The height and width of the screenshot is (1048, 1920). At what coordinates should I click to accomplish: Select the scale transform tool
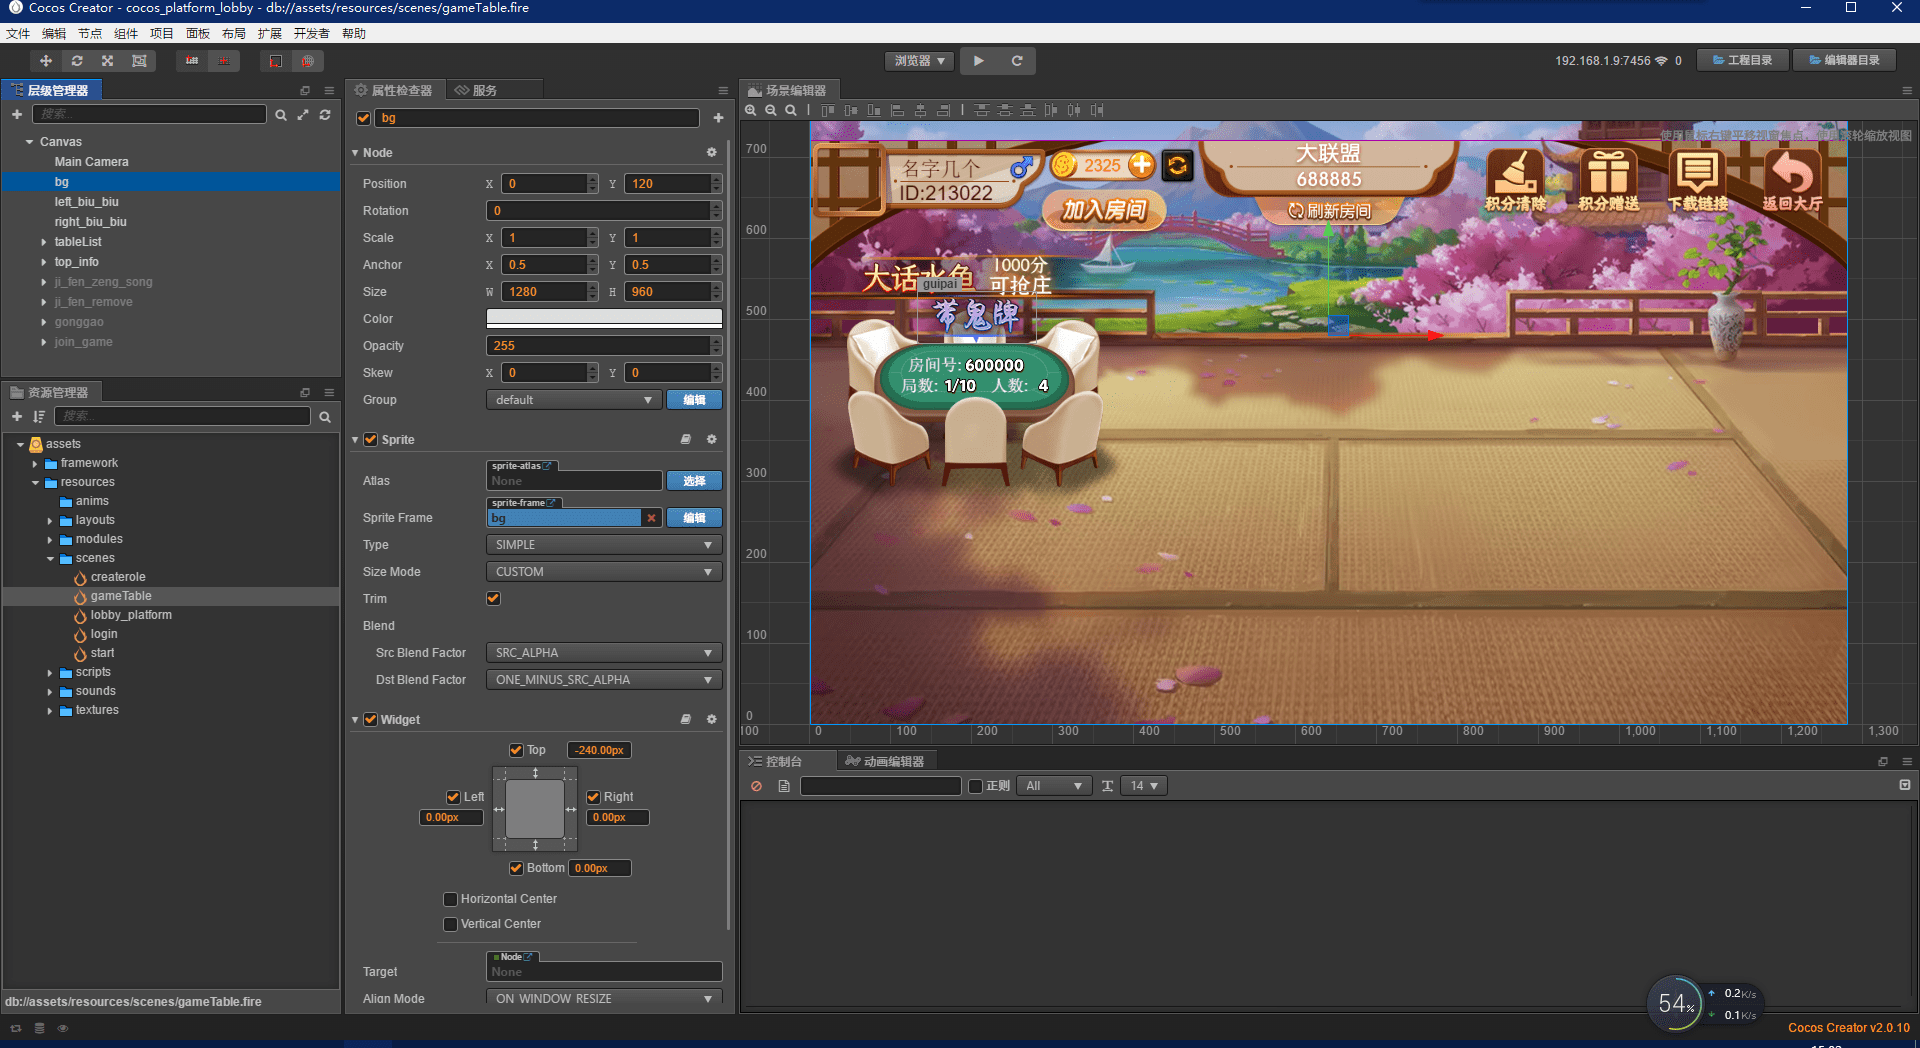108,61
